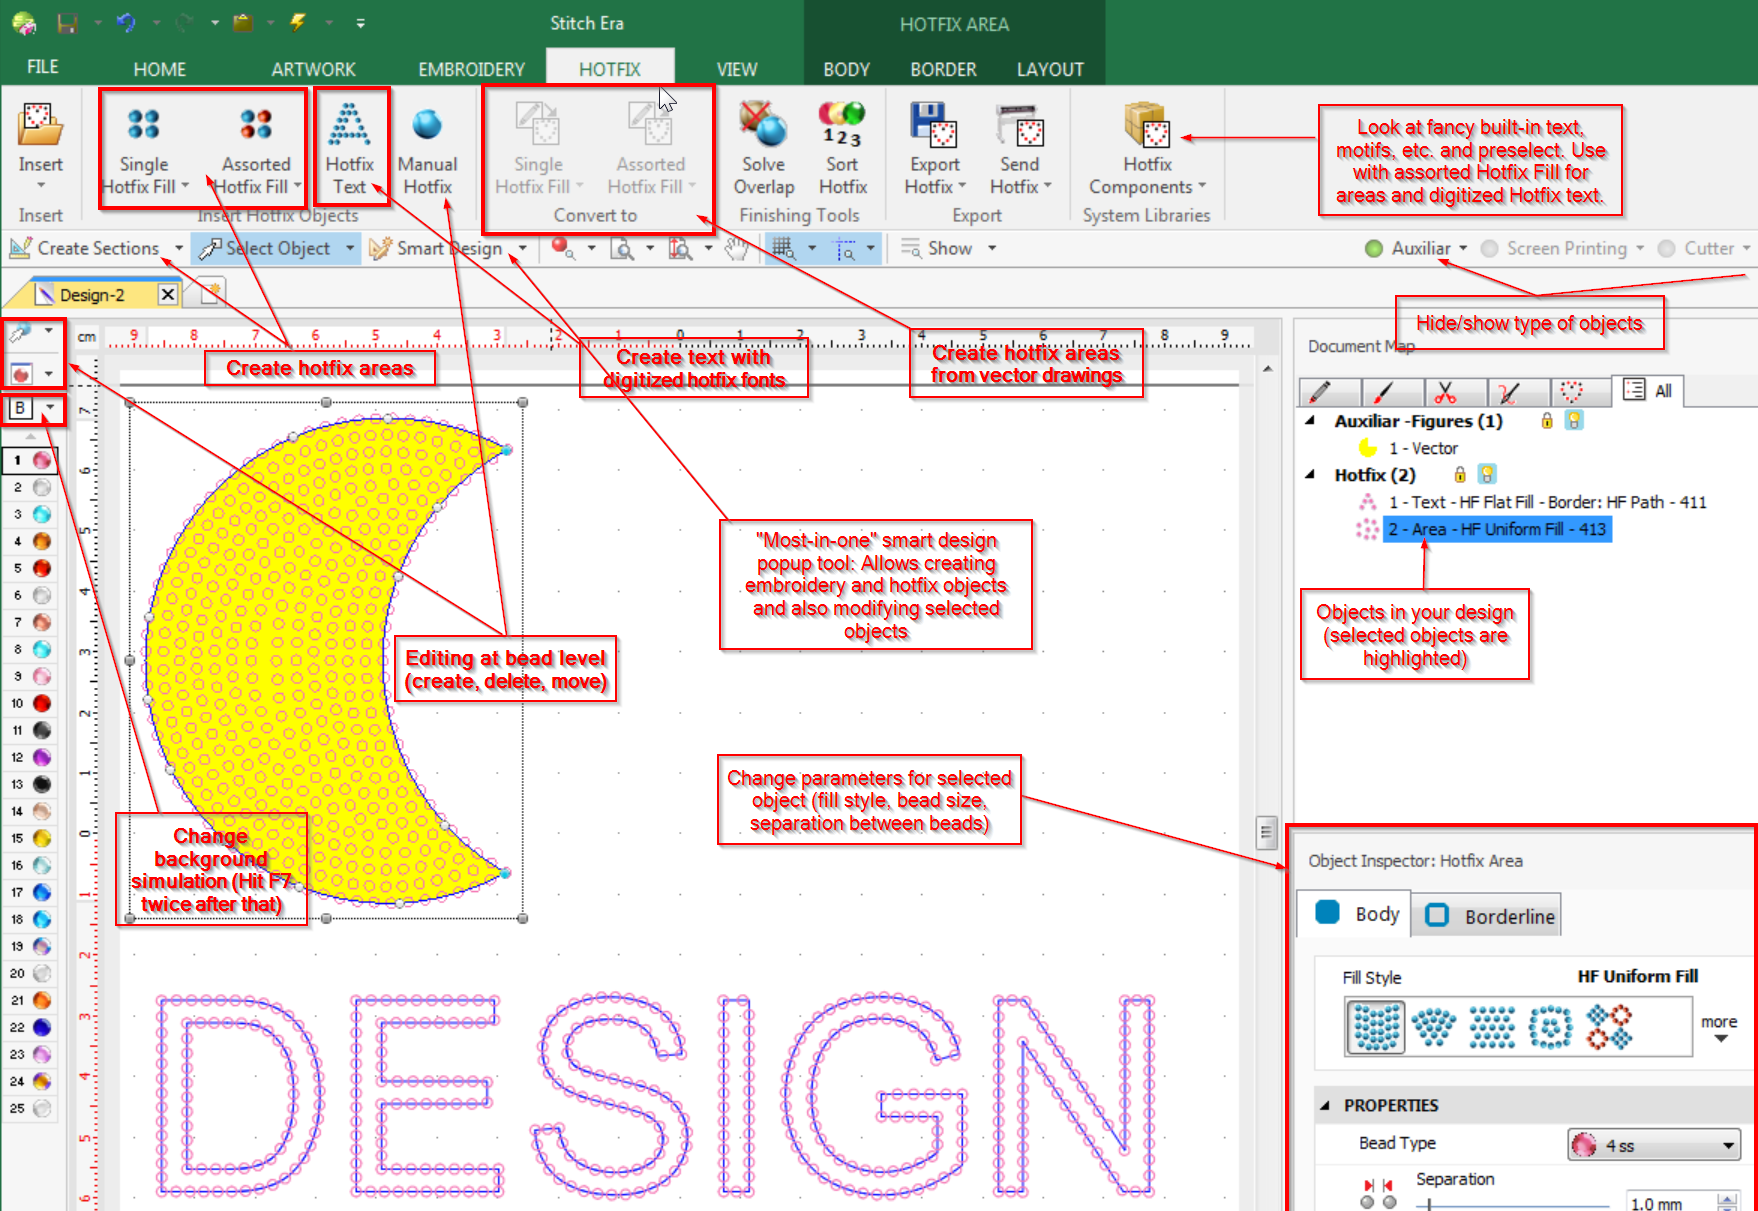Click the scissors filter in Document Map
The height and width of the screenshot is (1211, 1758).
coord(1445,391)
